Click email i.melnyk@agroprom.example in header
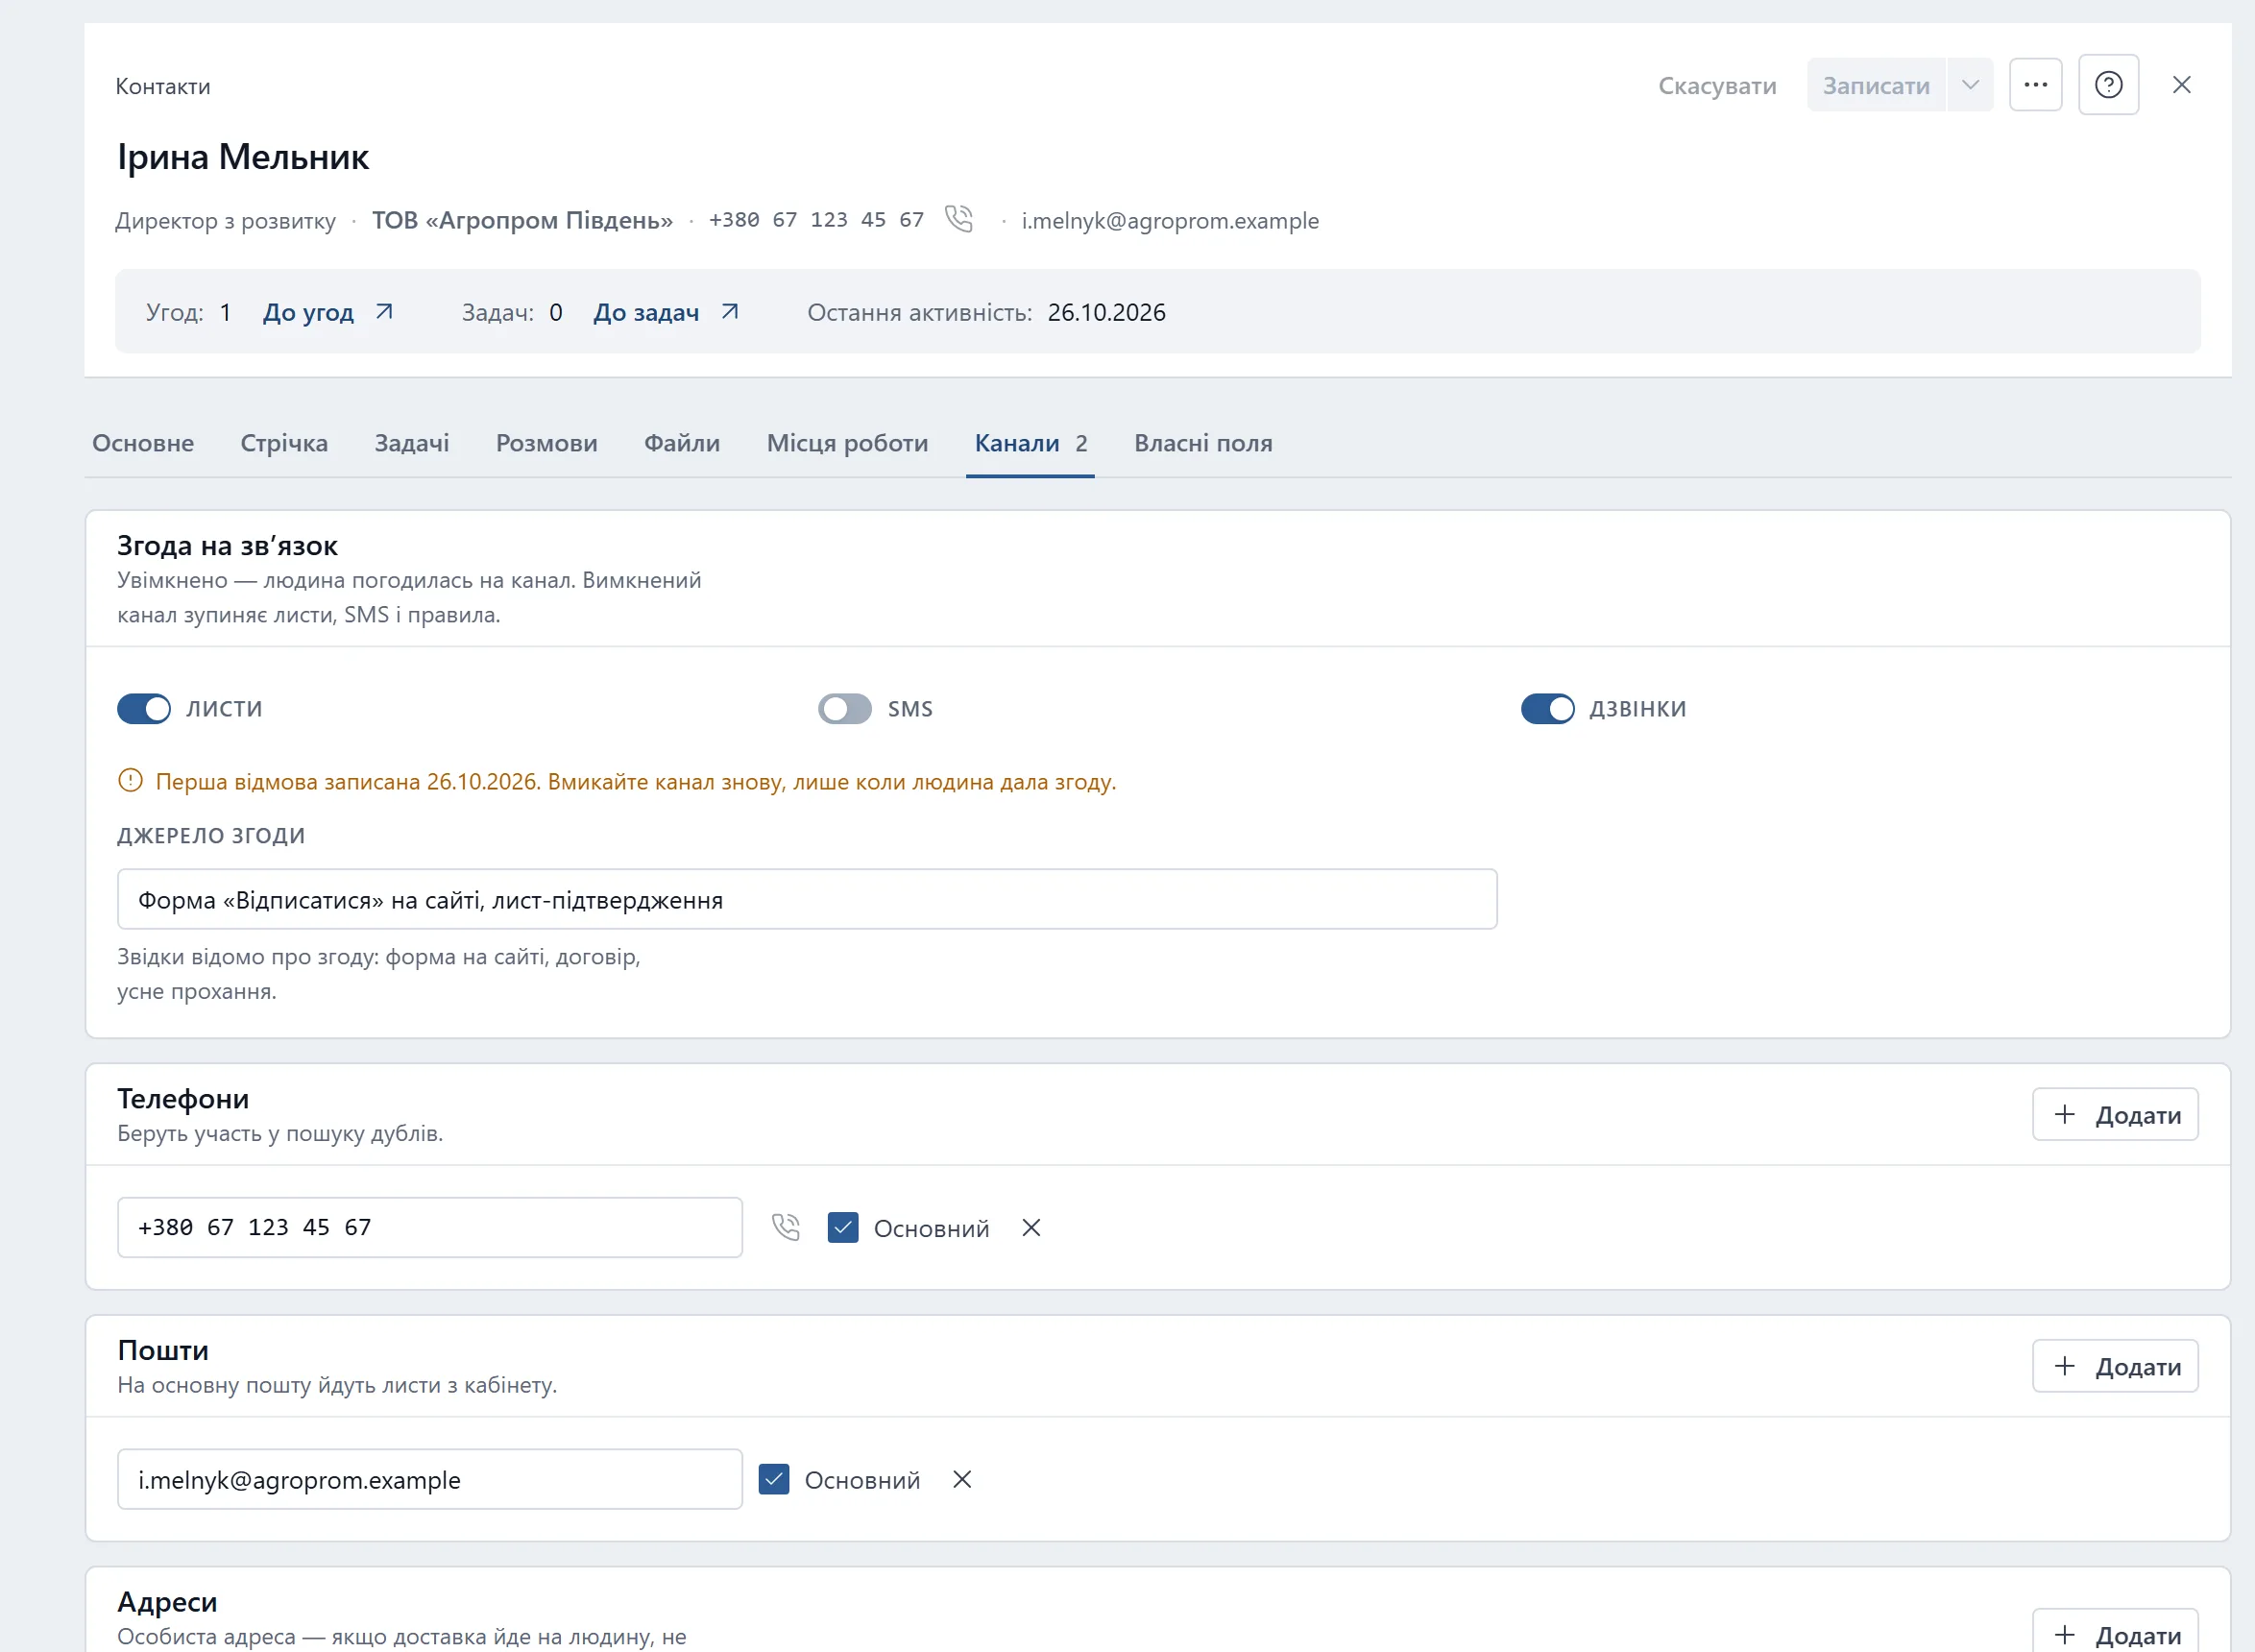2255x1652 pixels. coord(1170,220)
